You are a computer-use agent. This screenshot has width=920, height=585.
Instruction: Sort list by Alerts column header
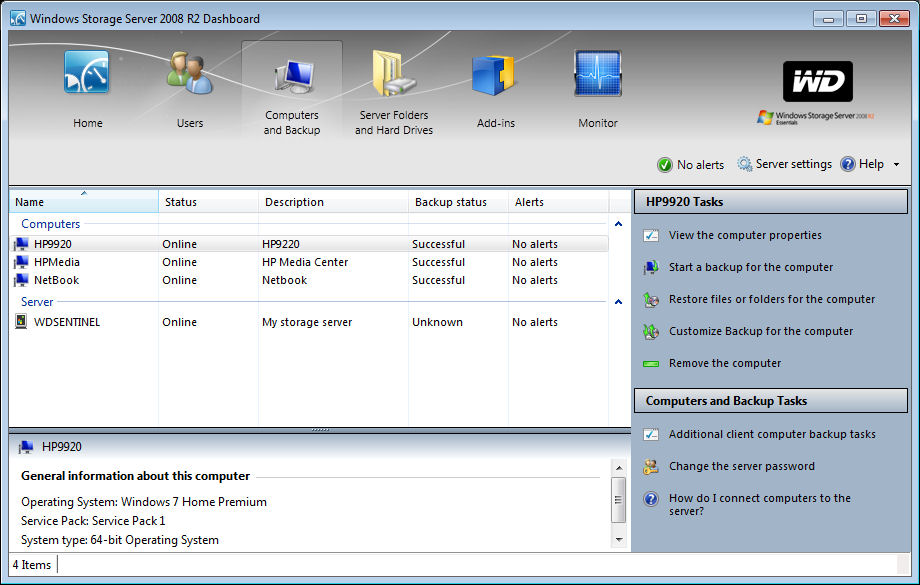559,201
